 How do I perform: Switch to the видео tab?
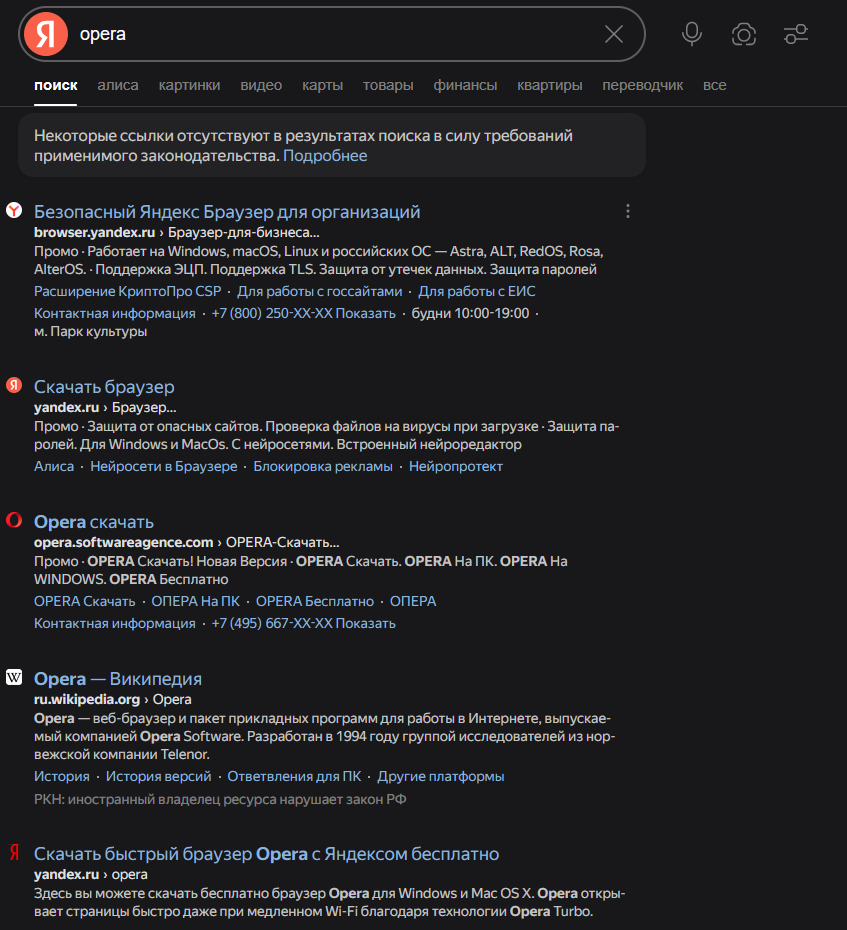point(261,85)
